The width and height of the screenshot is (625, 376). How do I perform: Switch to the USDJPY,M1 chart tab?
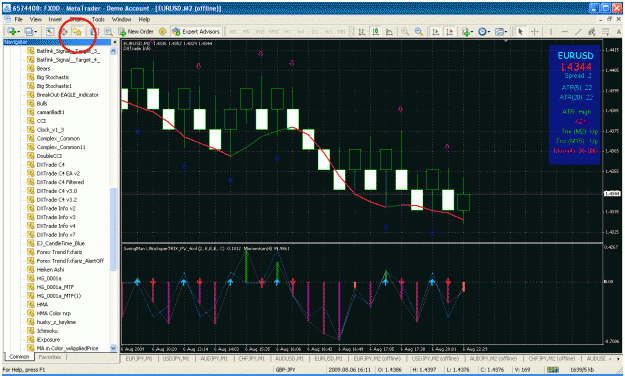click(x=175, y=358)
